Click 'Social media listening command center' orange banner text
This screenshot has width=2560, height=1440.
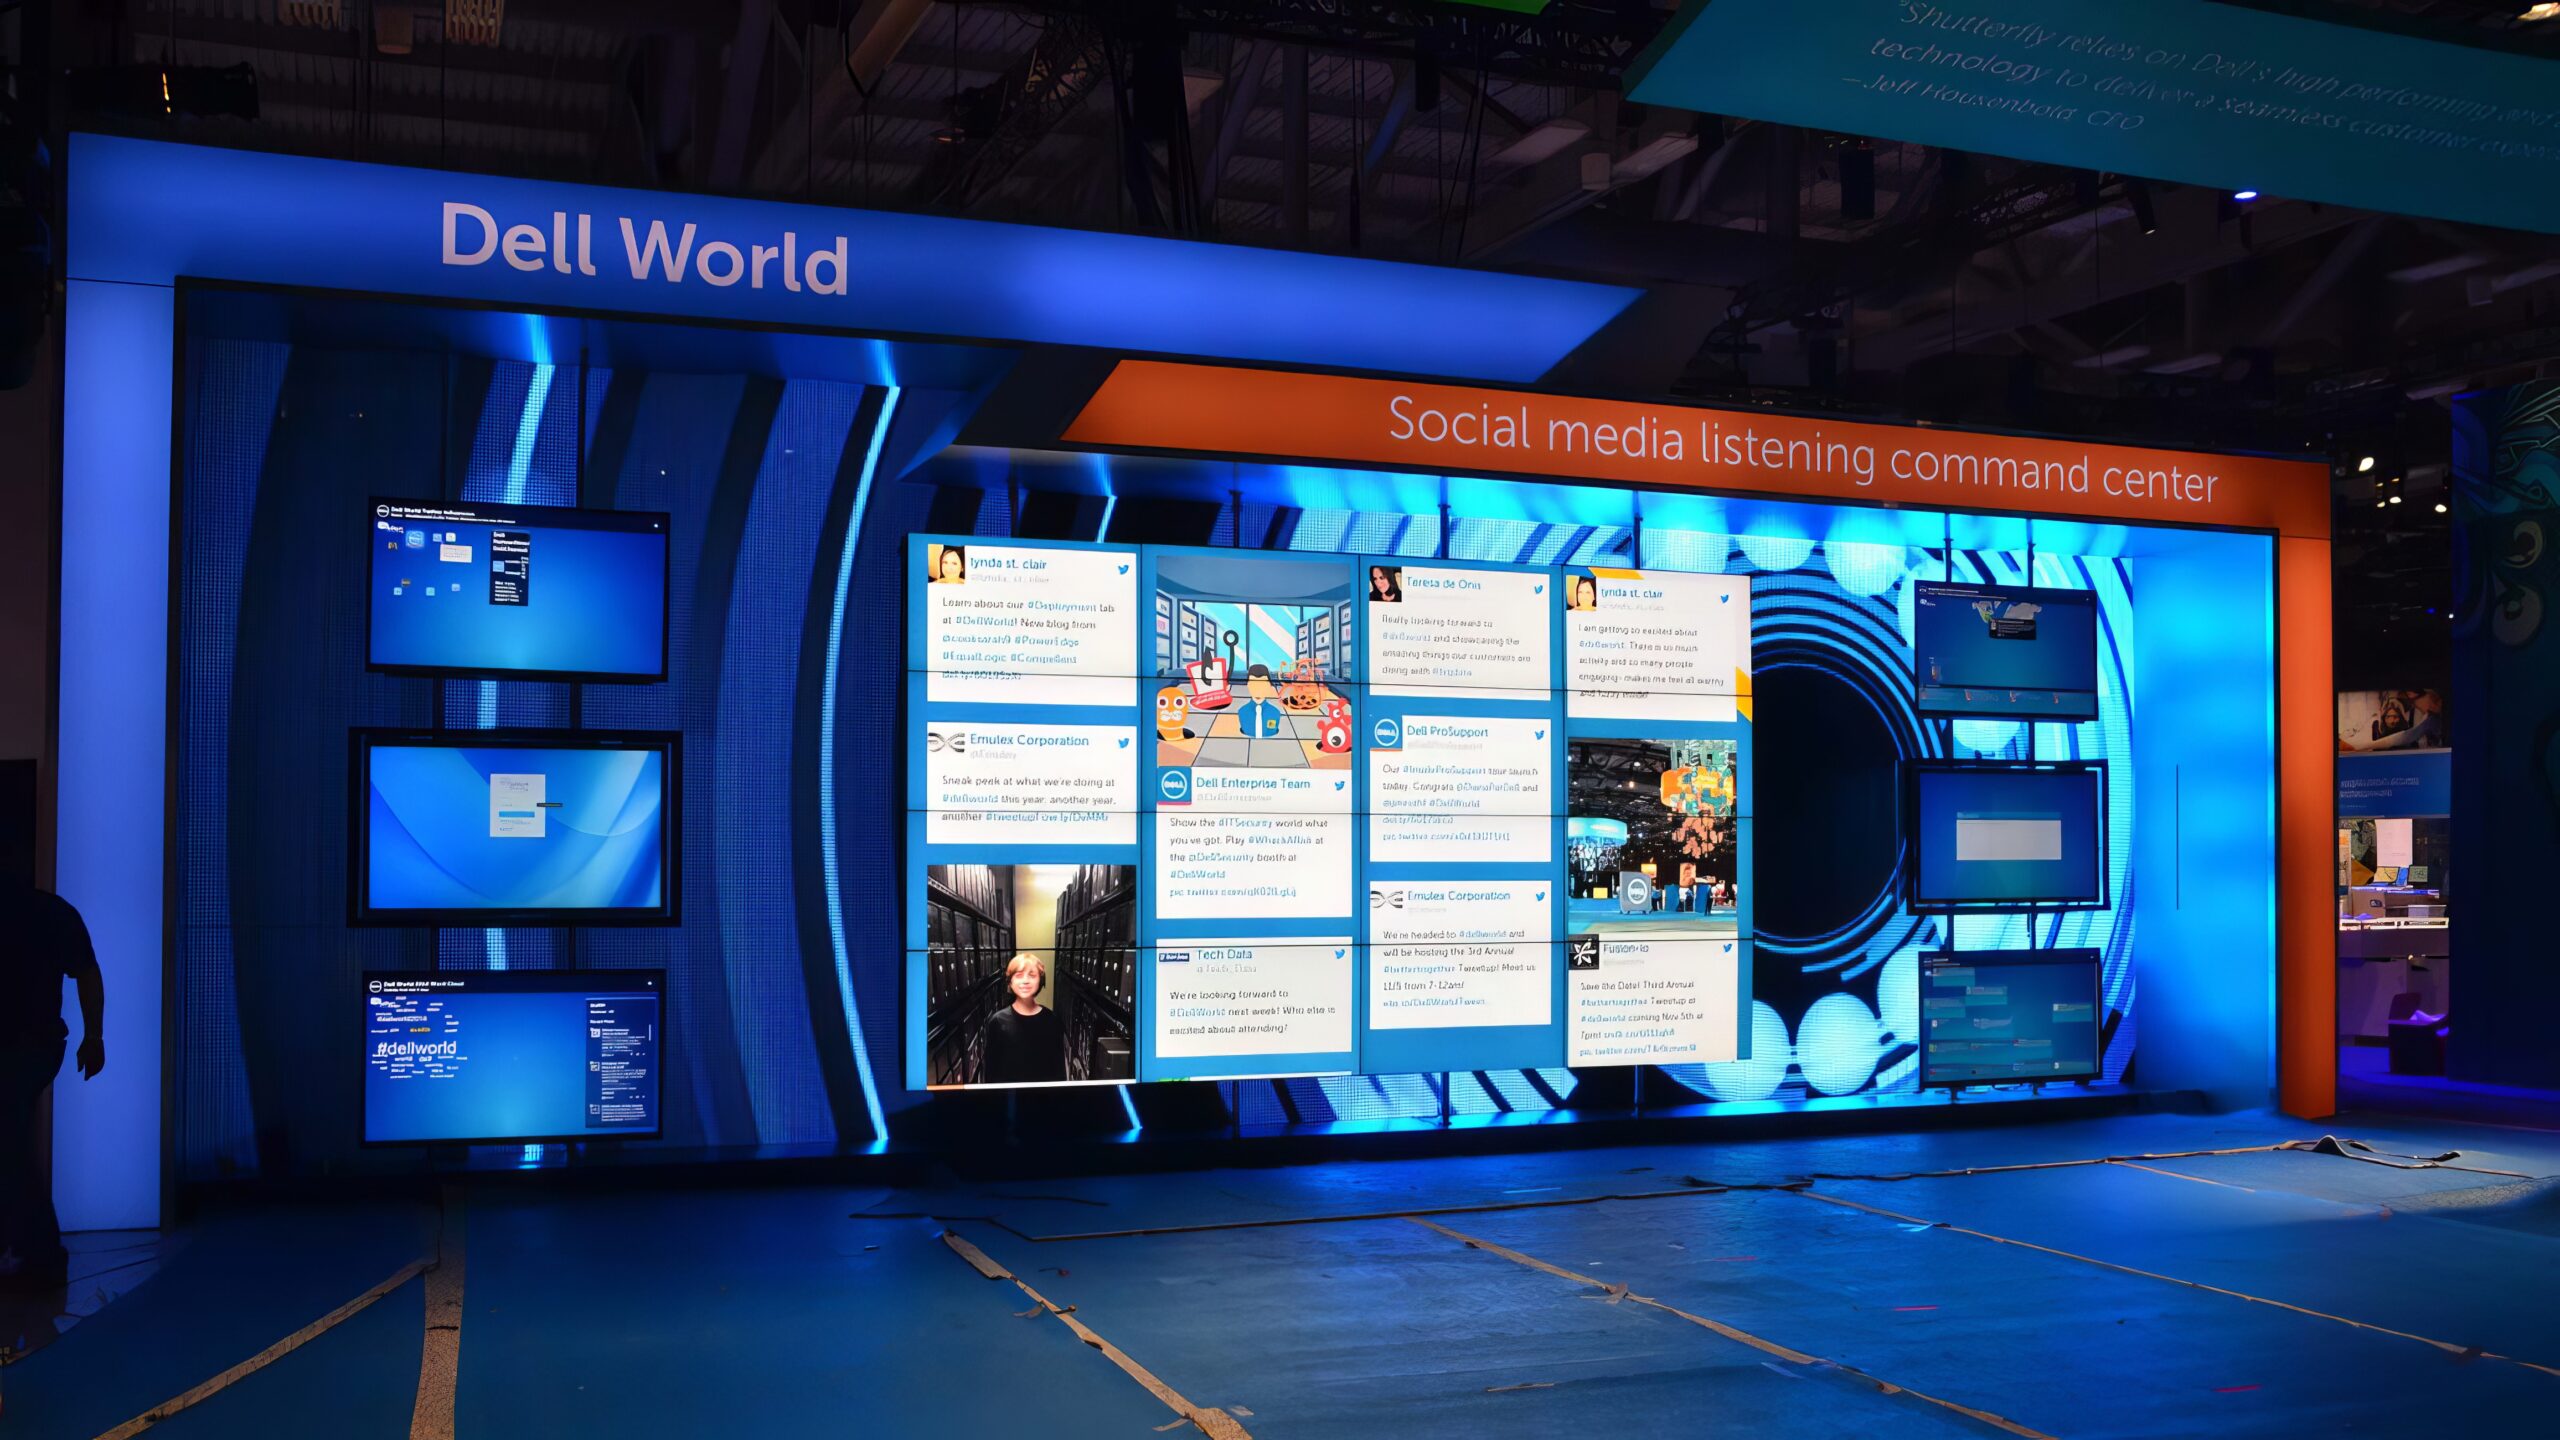coord(1803,449)
